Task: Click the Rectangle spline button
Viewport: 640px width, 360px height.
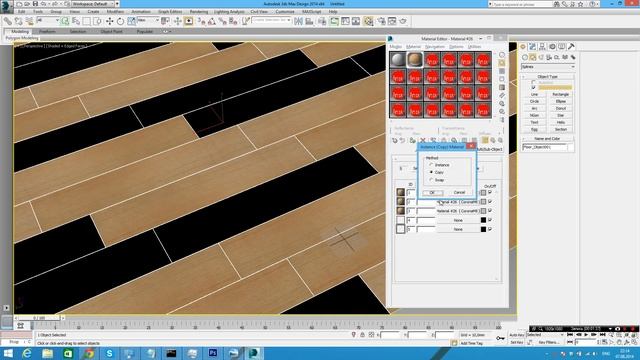Action: coord(561,94)
